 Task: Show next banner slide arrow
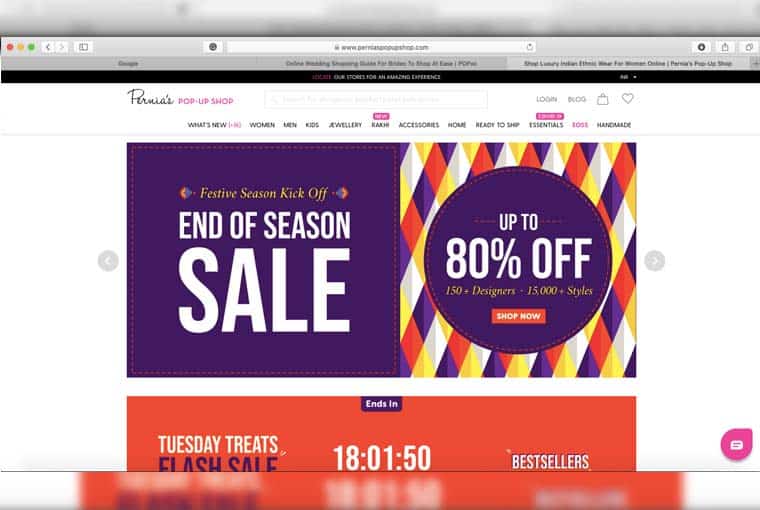point(654,261)
